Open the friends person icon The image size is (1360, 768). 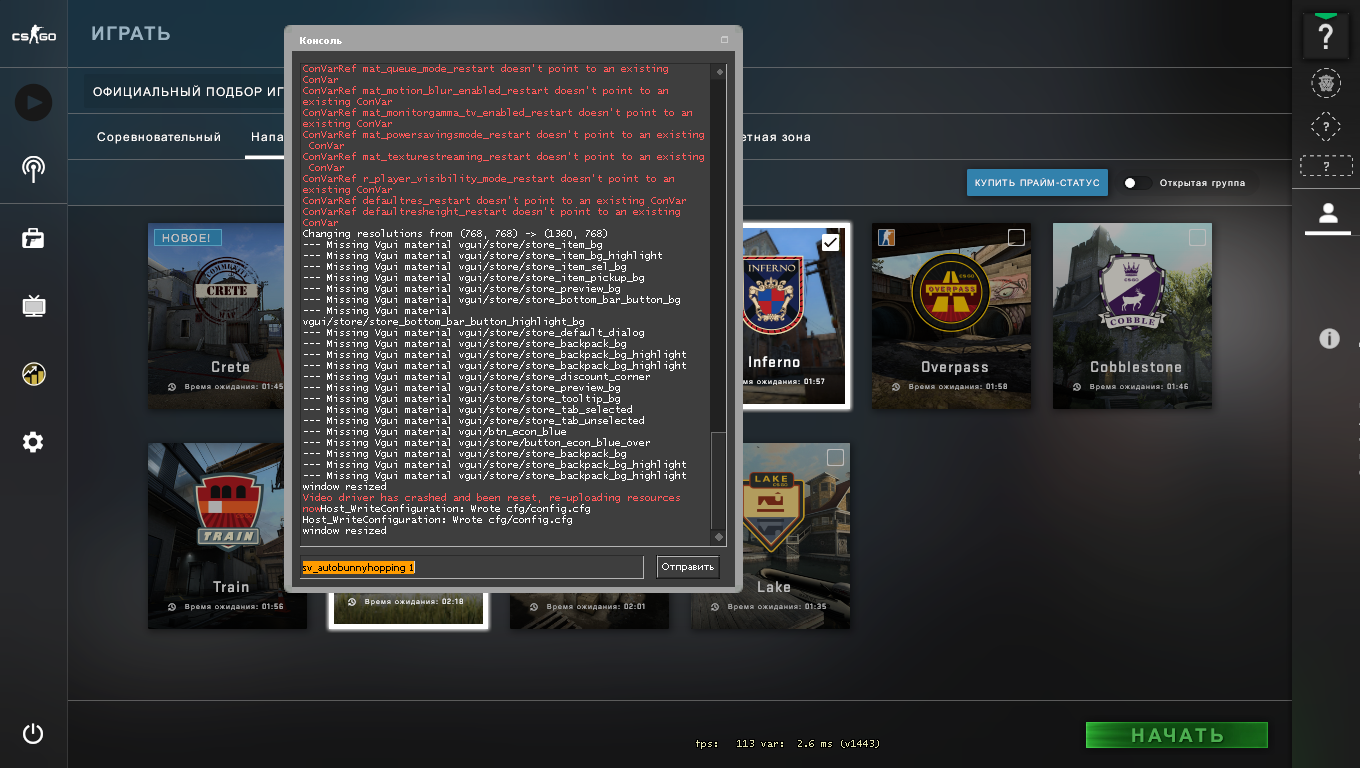pos(1328,212)
